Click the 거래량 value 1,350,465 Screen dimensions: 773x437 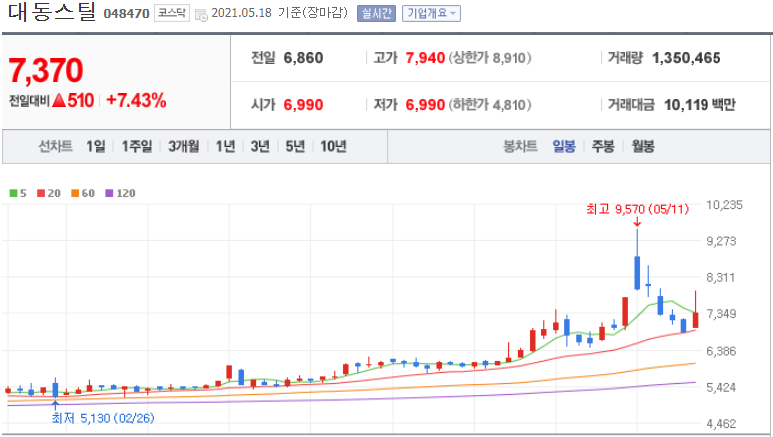[x=686, y=58]
